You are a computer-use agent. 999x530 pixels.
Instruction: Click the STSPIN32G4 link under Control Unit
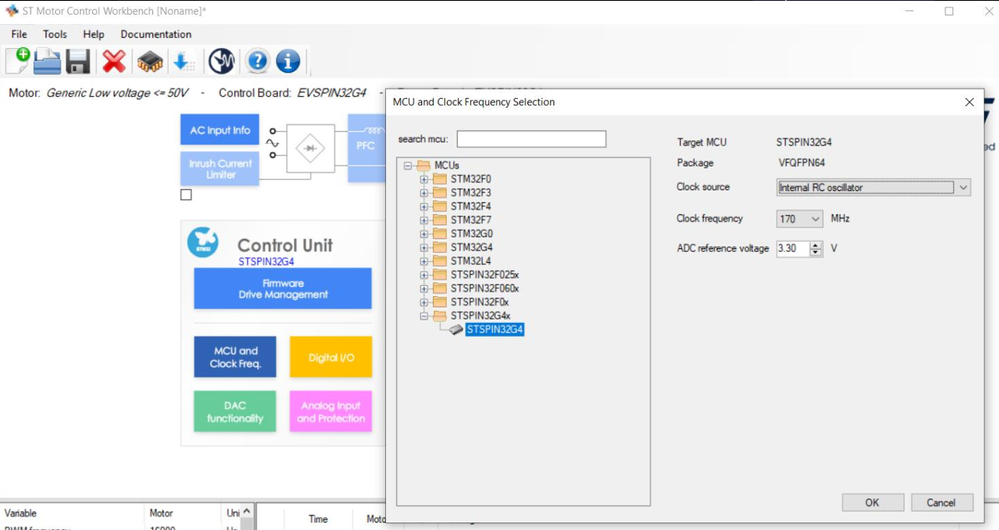click(266, 262)
